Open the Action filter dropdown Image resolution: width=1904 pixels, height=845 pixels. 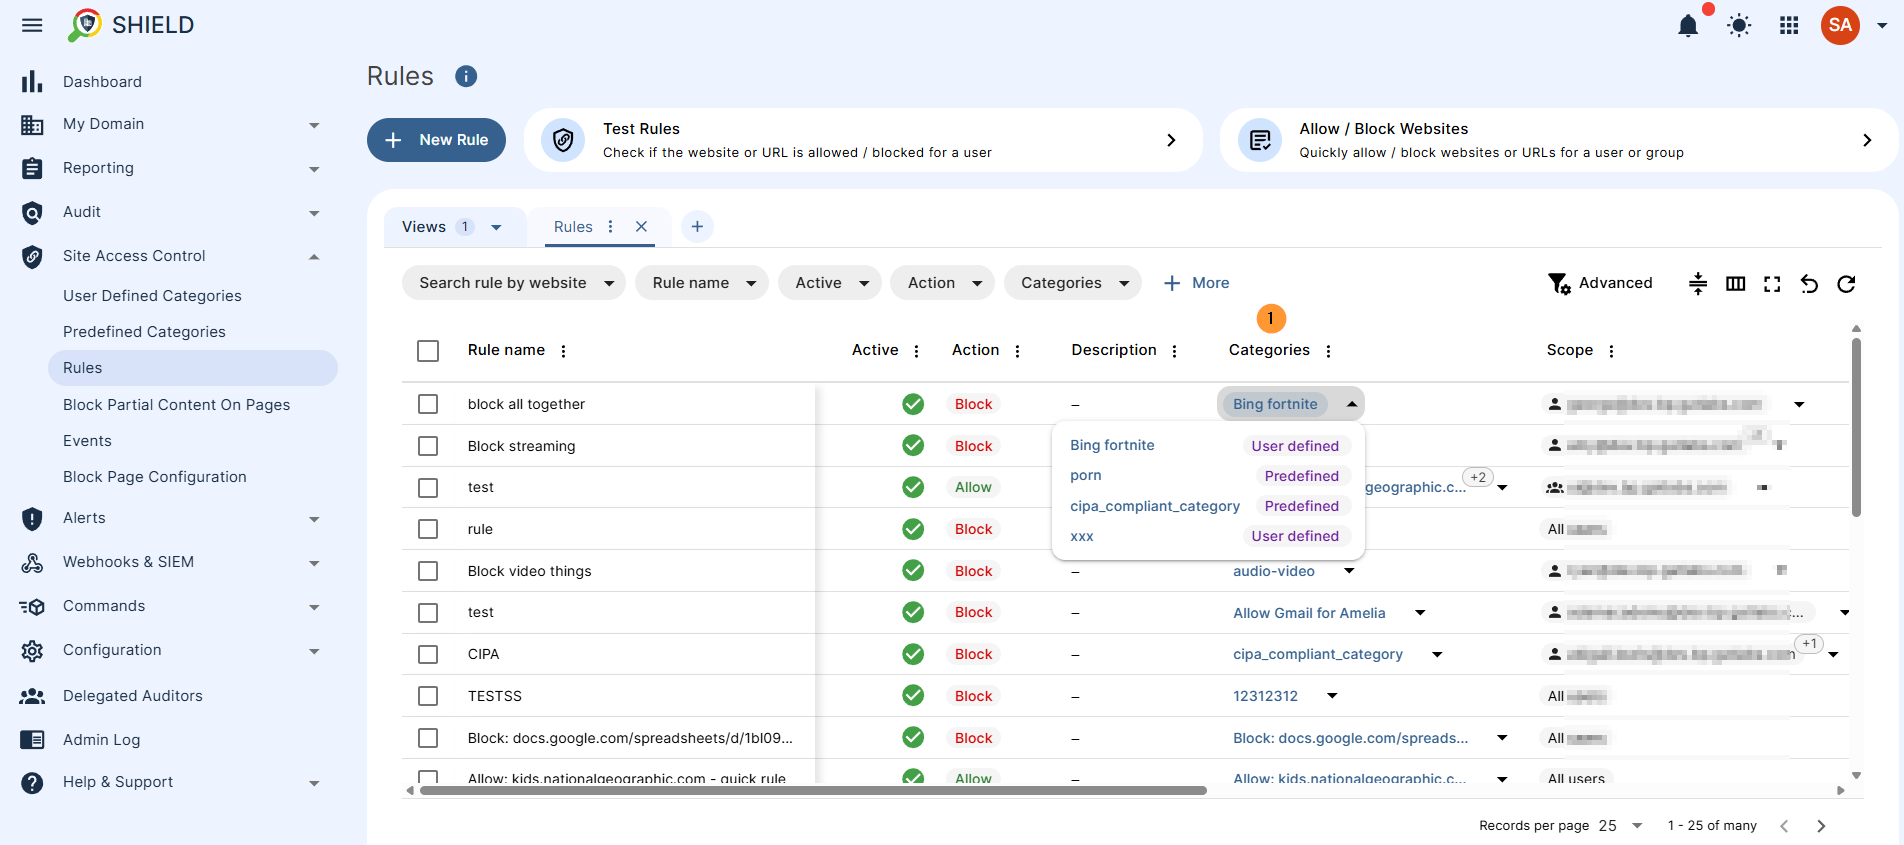(x=943, y=283)
